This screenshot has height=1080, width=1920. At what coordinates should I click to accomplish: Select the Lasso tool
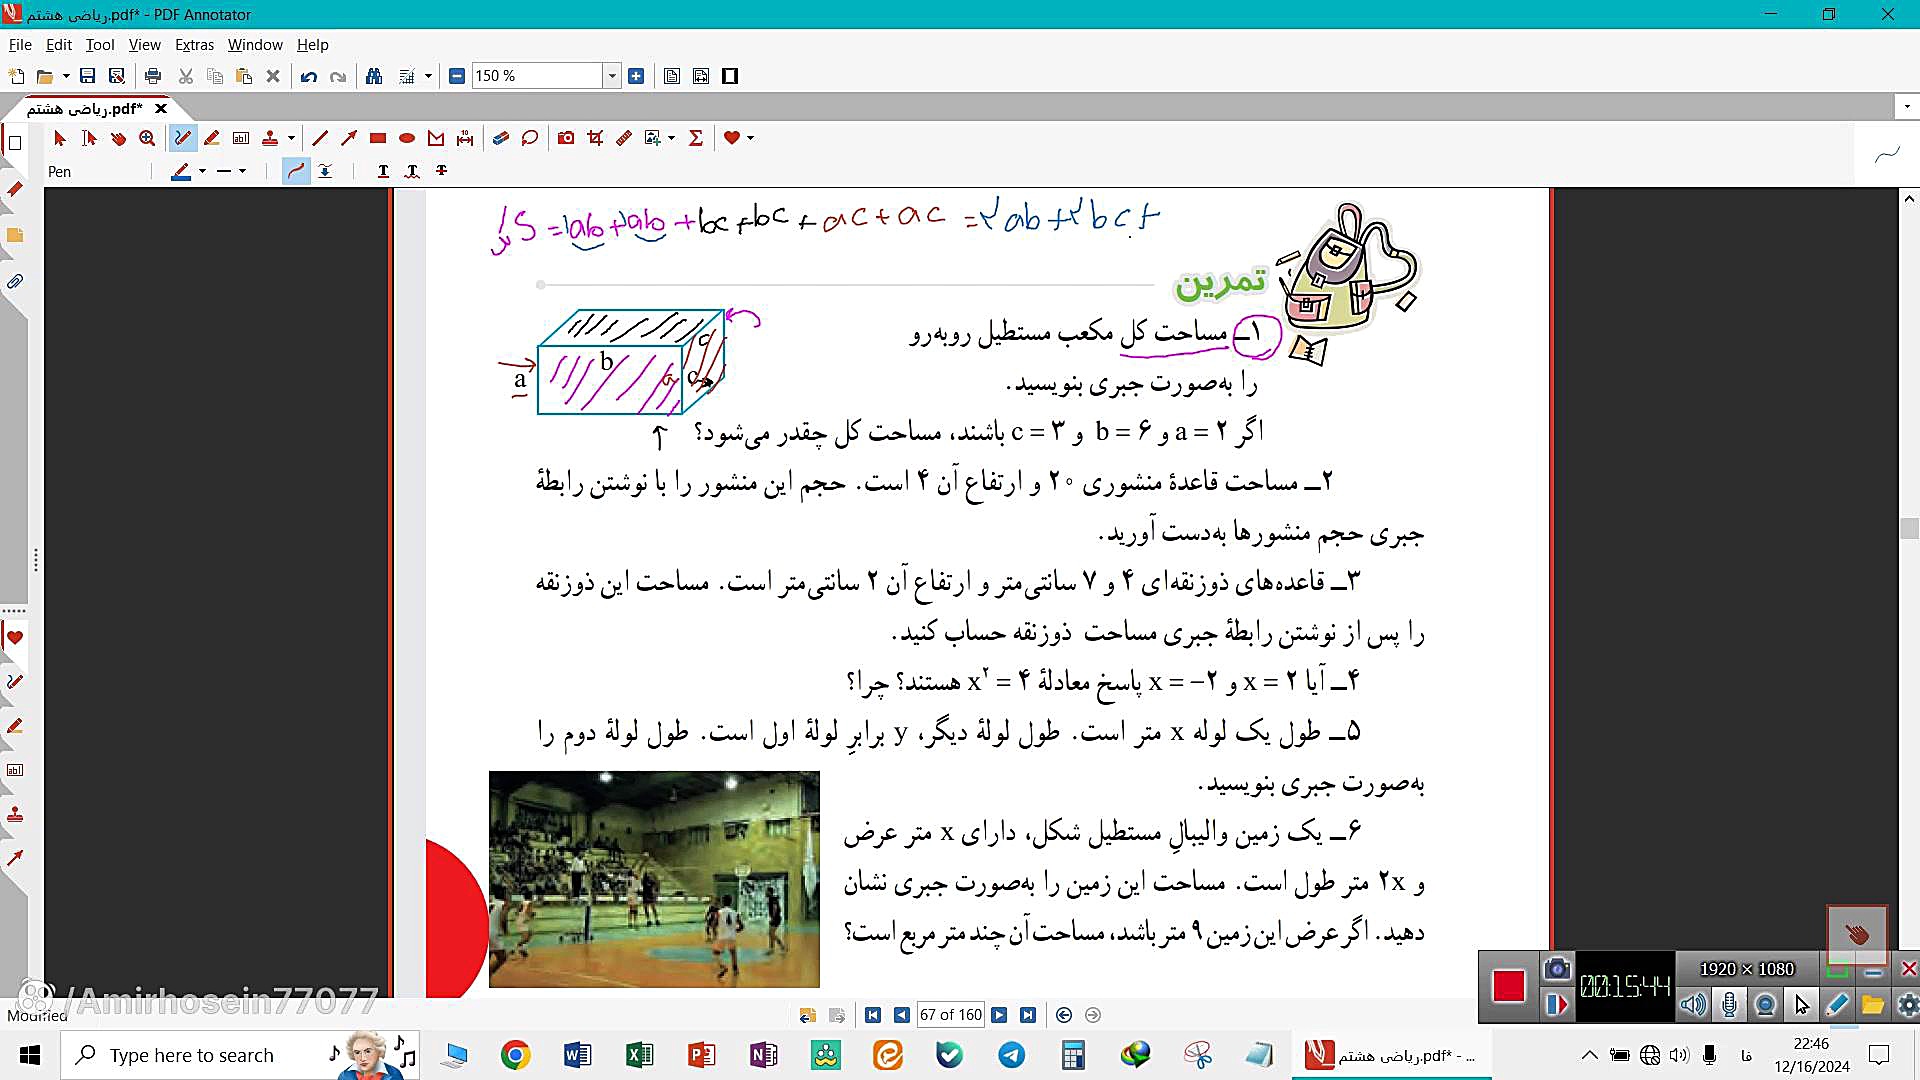point(530,138)
